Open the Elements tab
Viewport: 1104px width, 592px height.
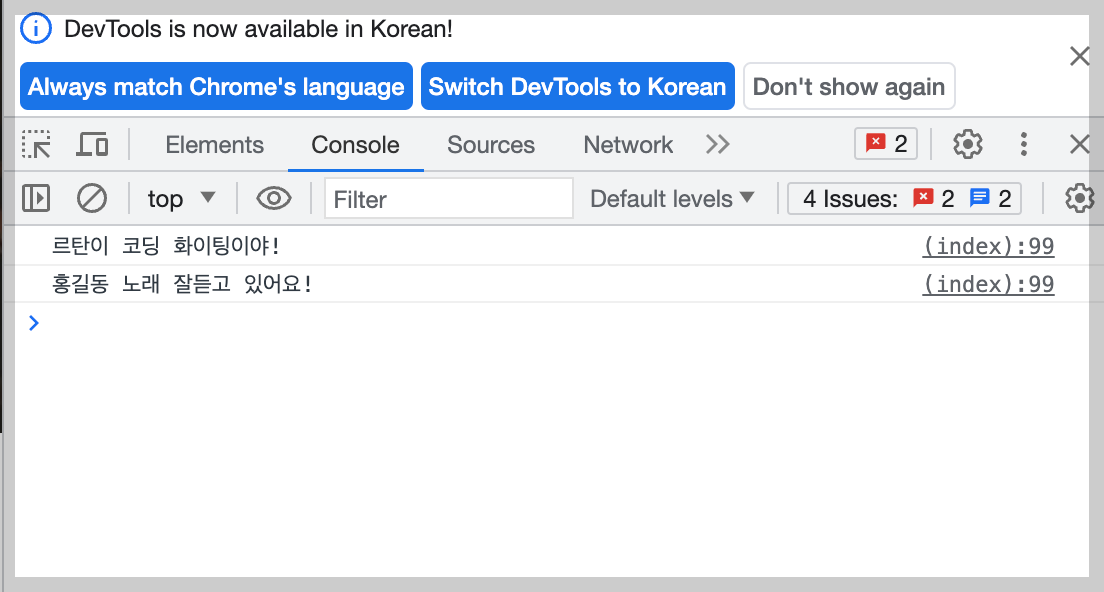(215, 144)
